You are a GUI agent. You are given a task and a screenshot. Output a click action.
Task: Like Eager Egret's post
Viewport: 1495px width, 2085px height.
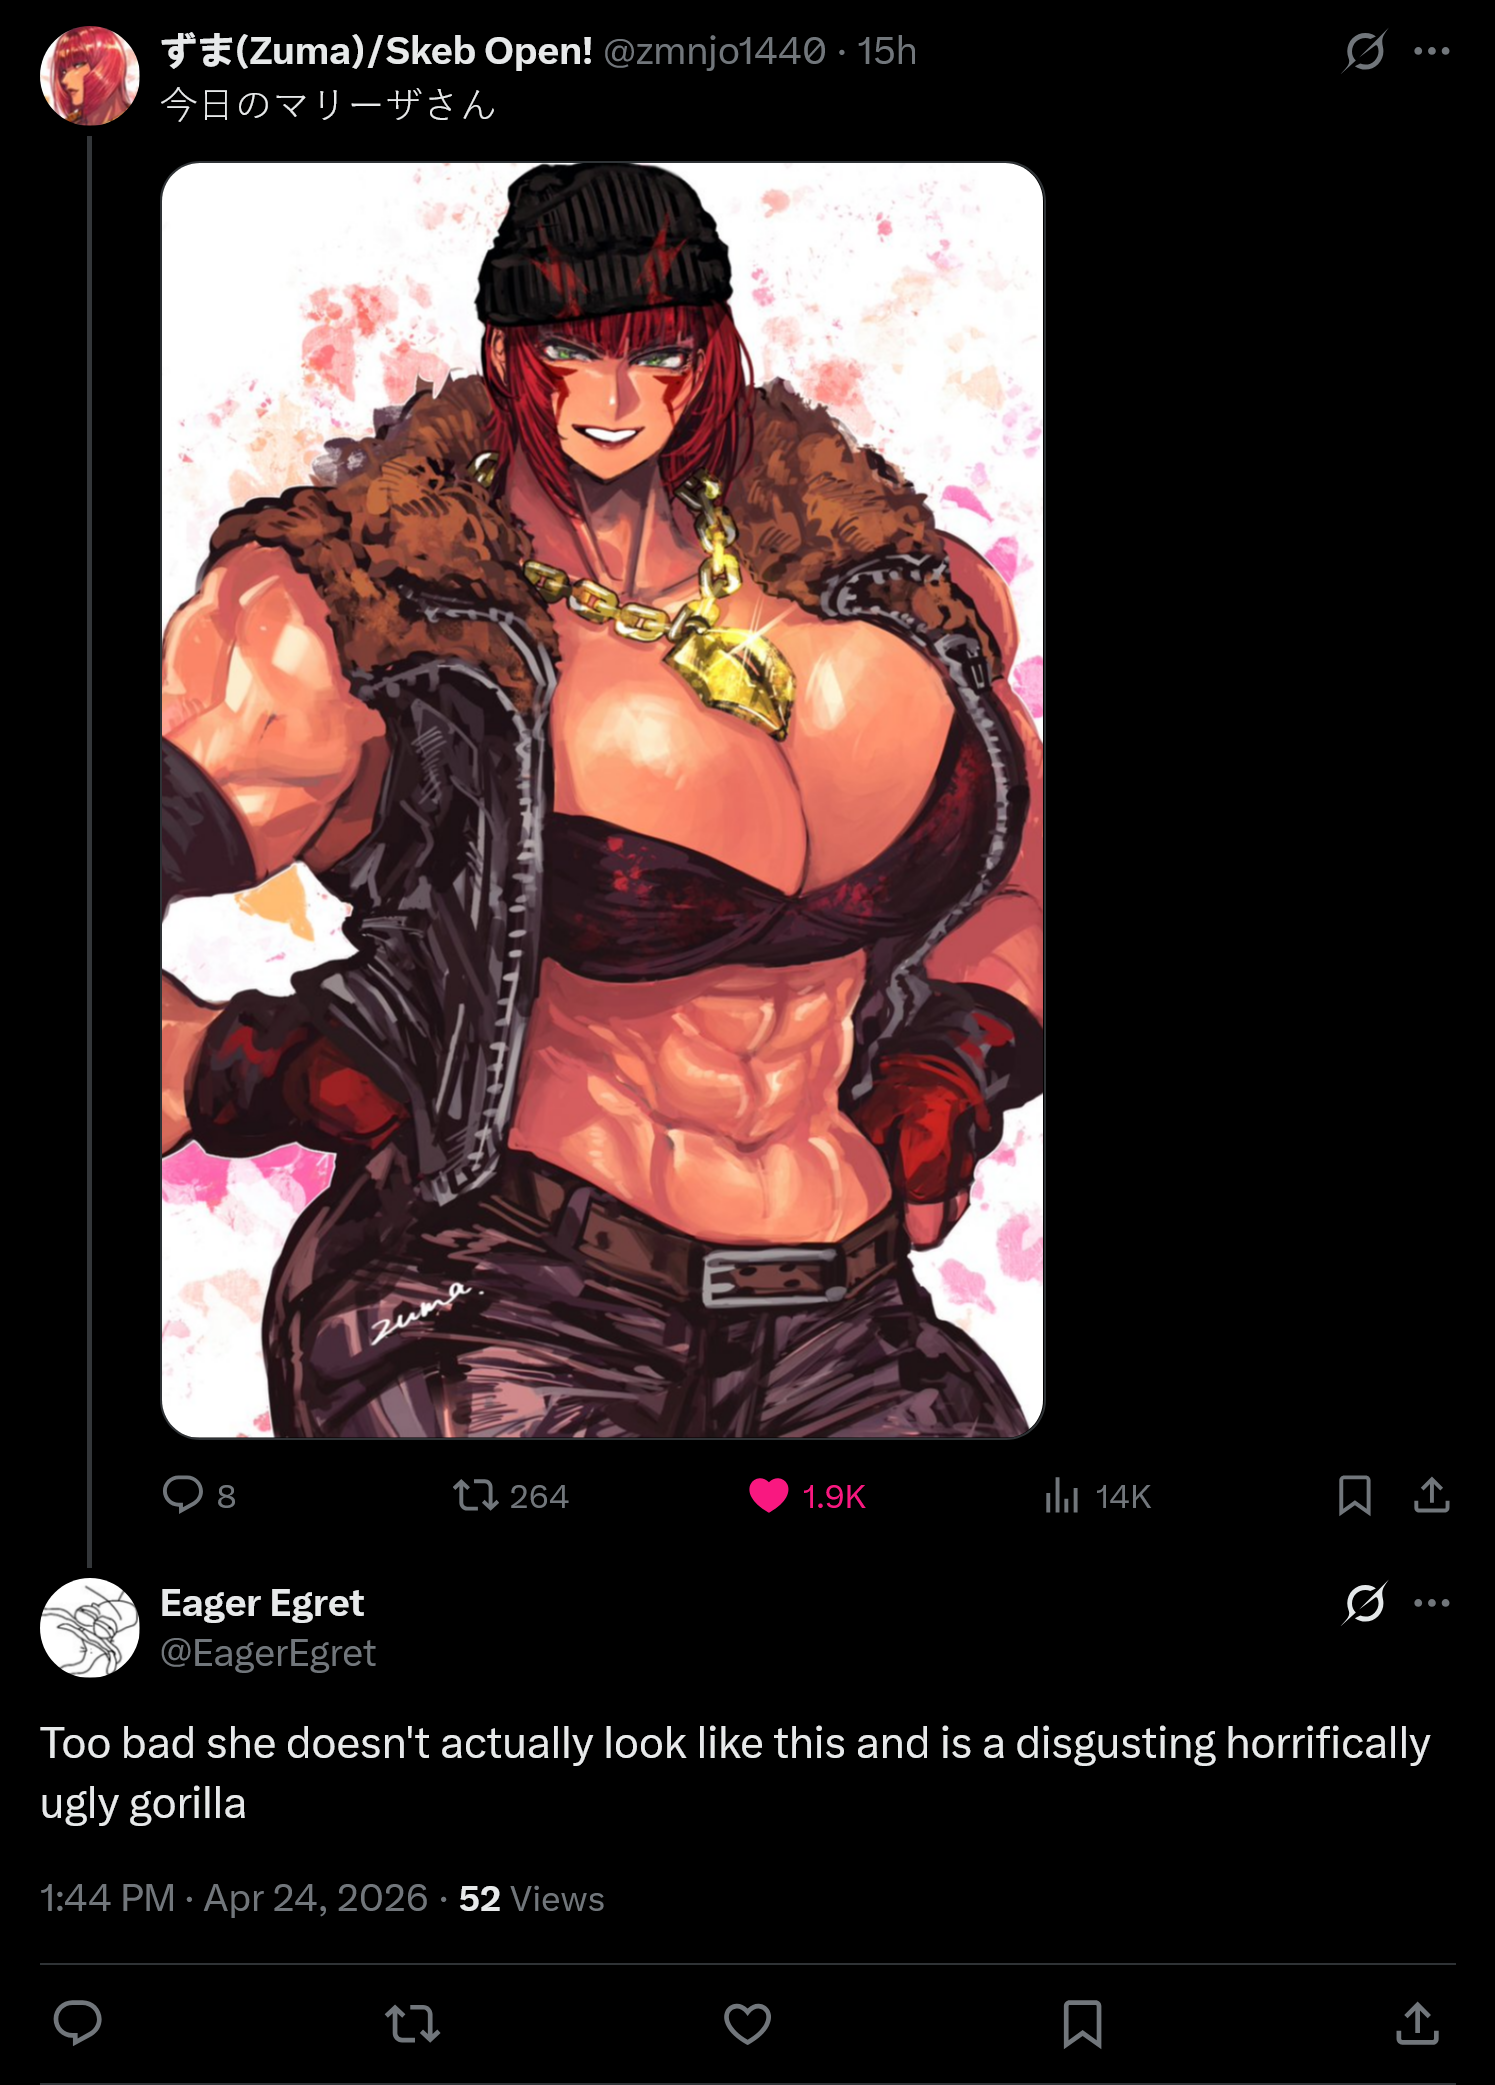tap(747, 2023)
